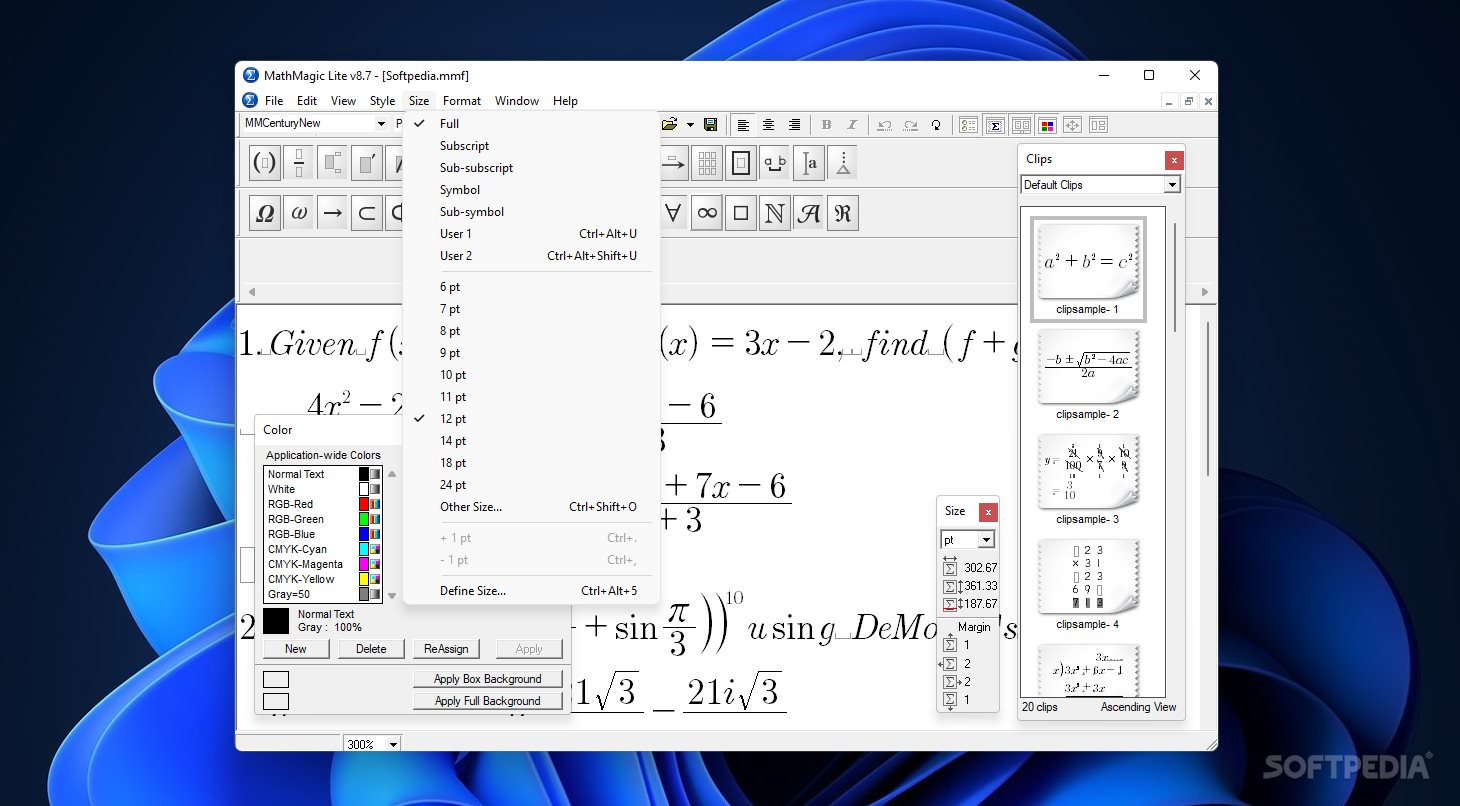Open the subscript and superscript template palette

click(333, 162)
